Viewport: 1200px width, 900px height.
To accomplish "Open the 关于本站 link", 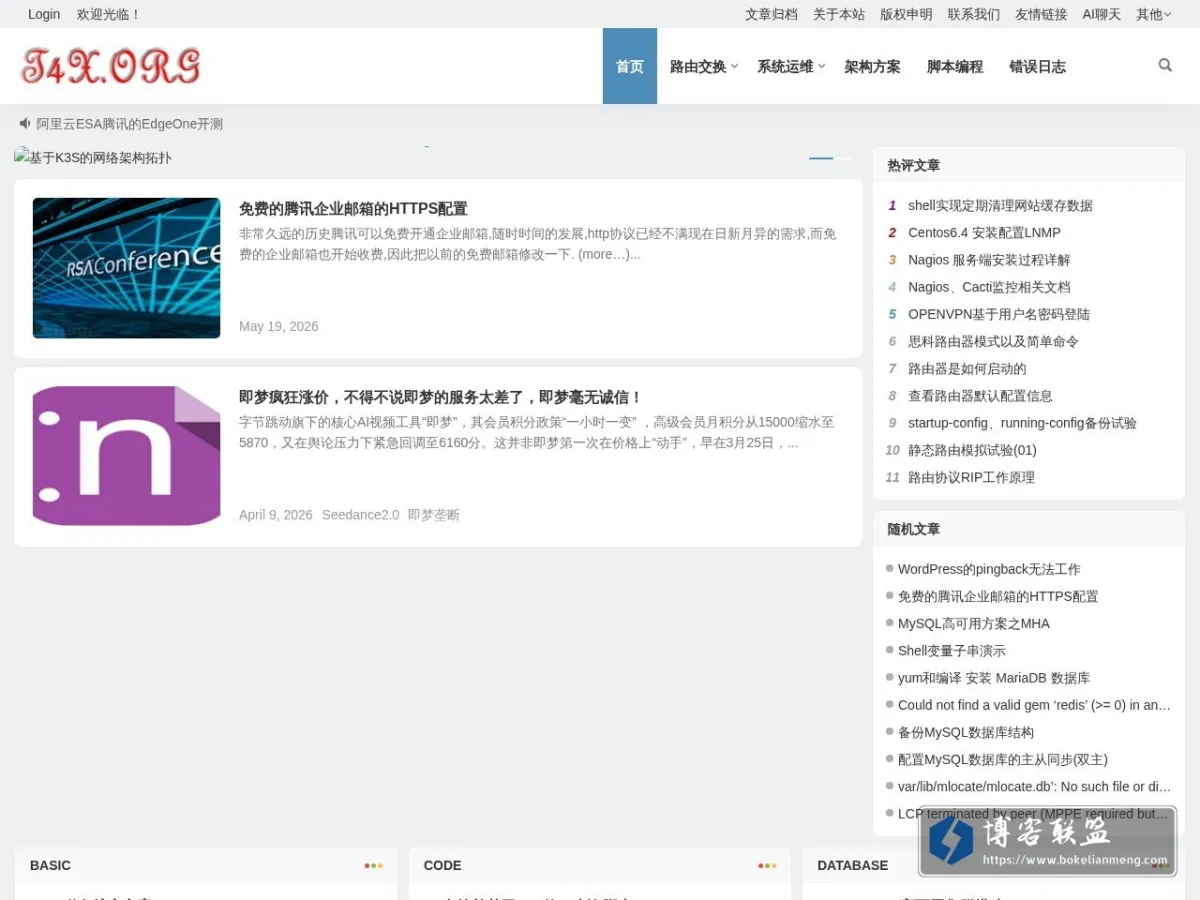I will tap(839, 14).
